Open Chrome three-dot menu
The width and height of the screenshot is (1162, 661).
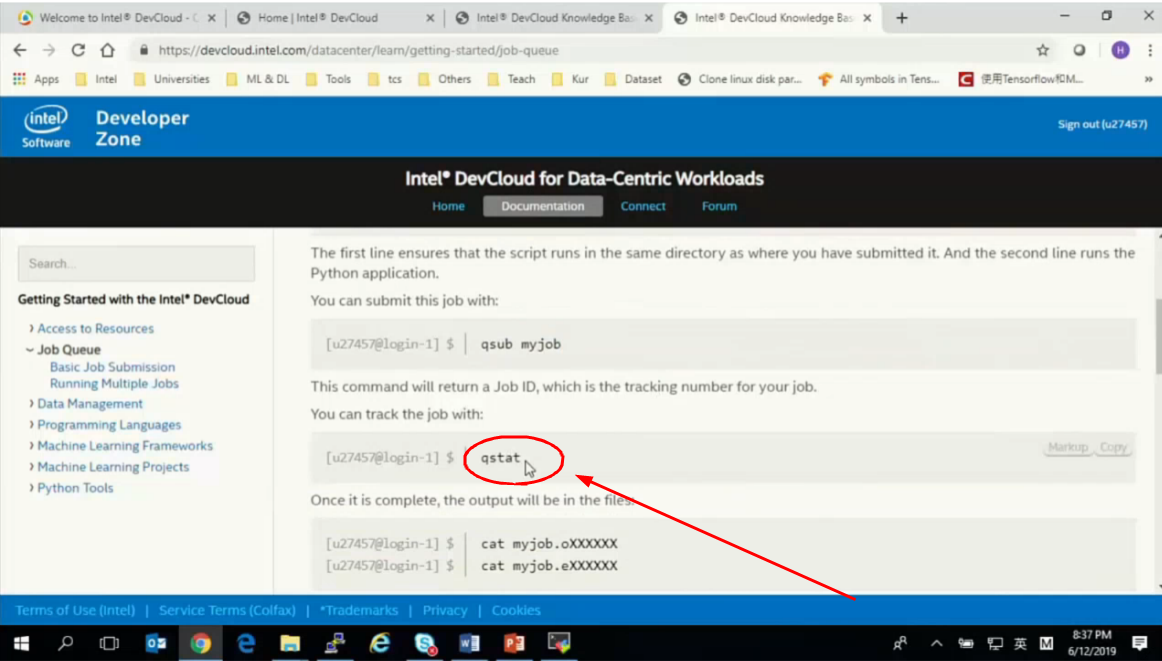tap(1149, 50)
